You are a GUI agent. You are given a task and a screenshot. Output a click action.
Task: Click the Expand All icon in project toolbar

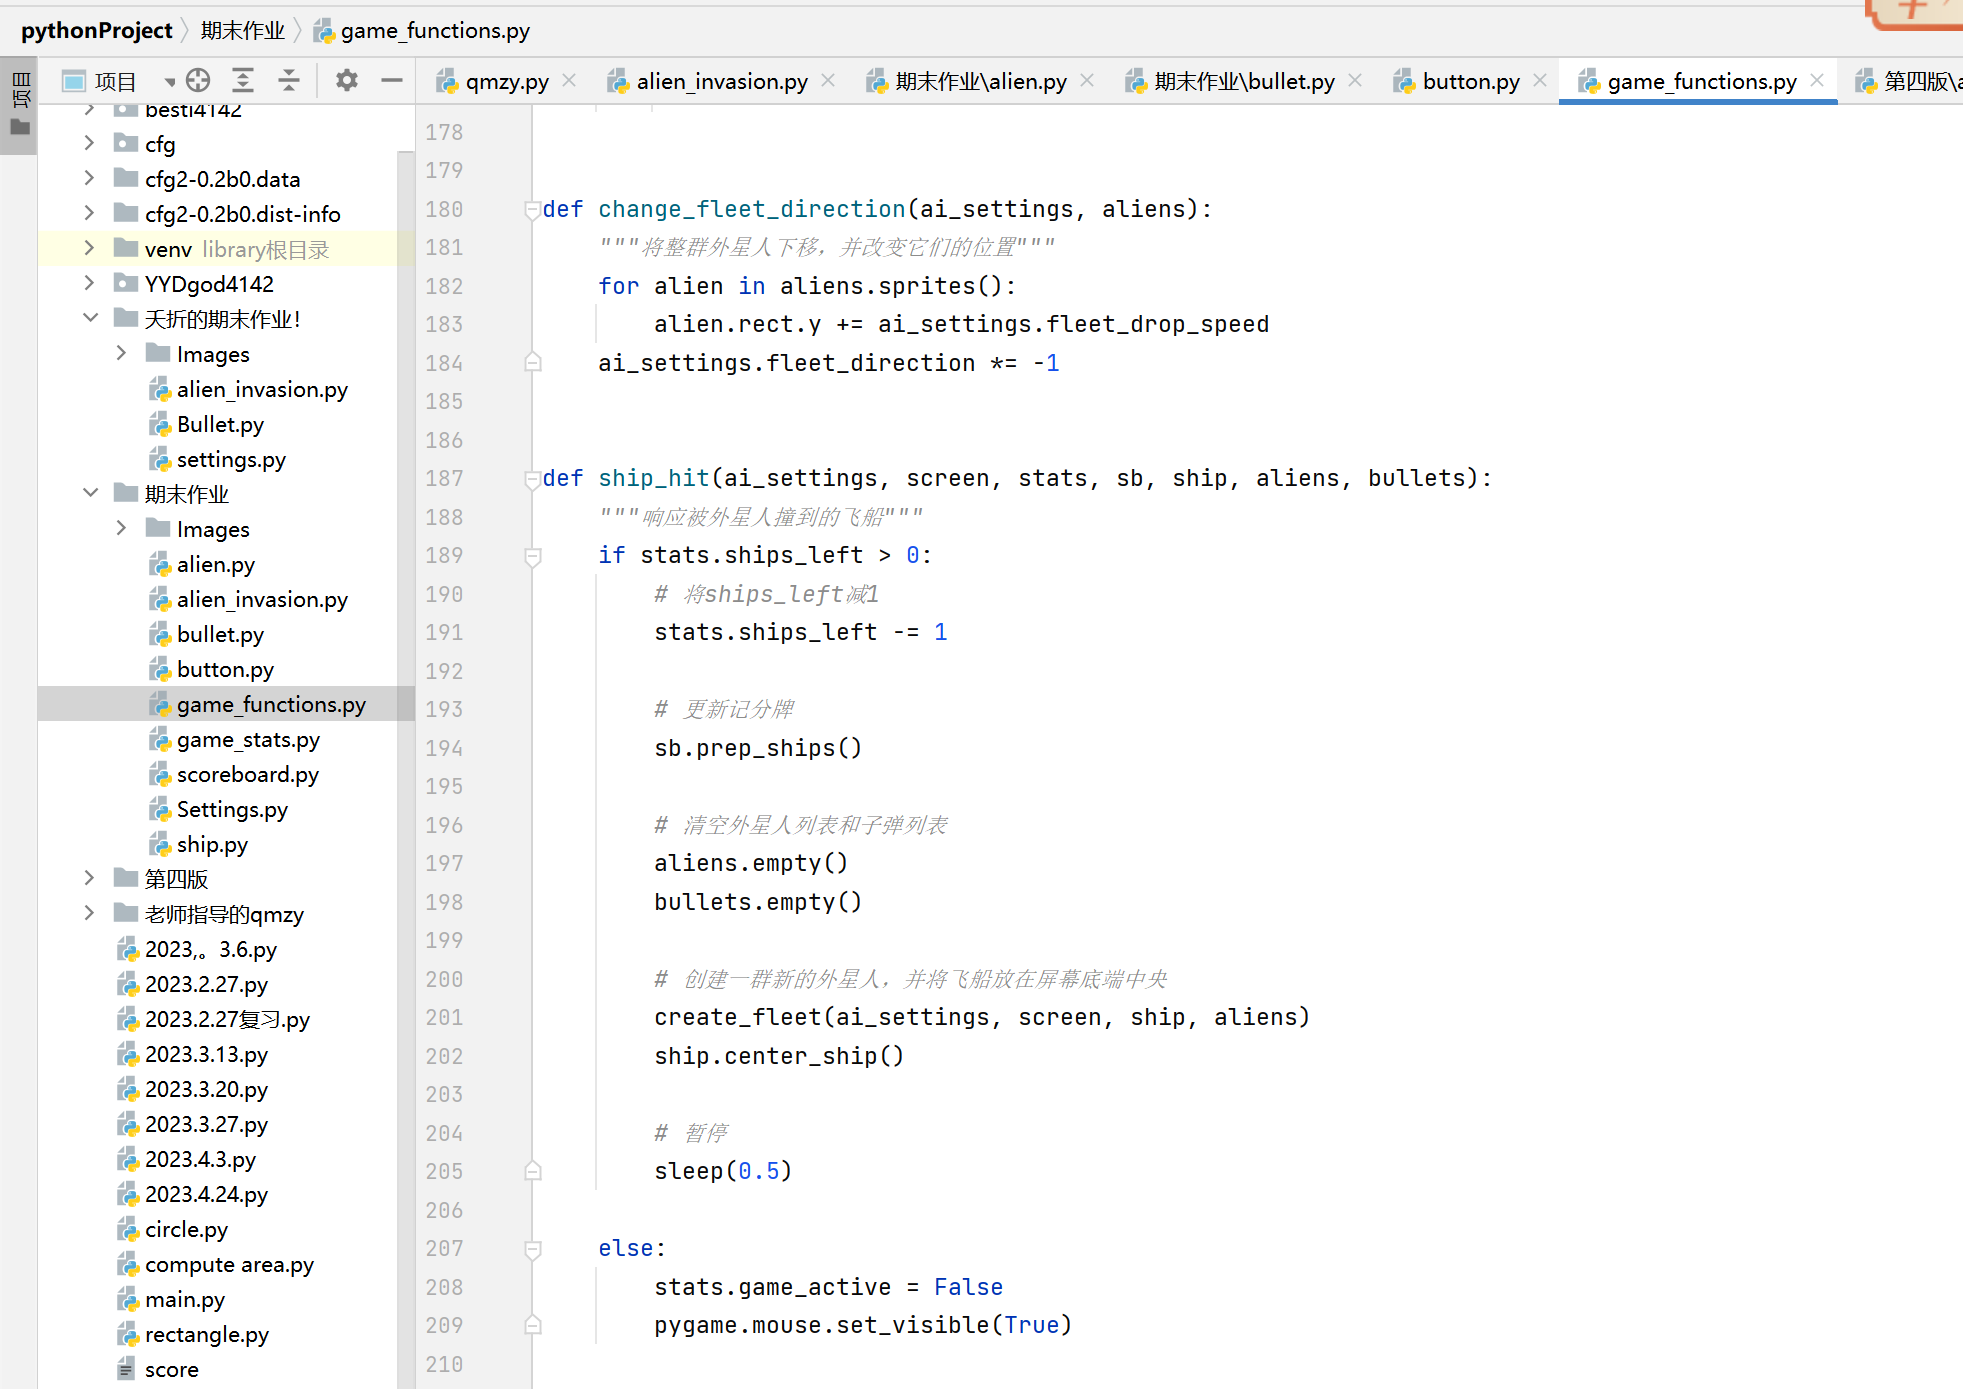(x=243, y=81)
